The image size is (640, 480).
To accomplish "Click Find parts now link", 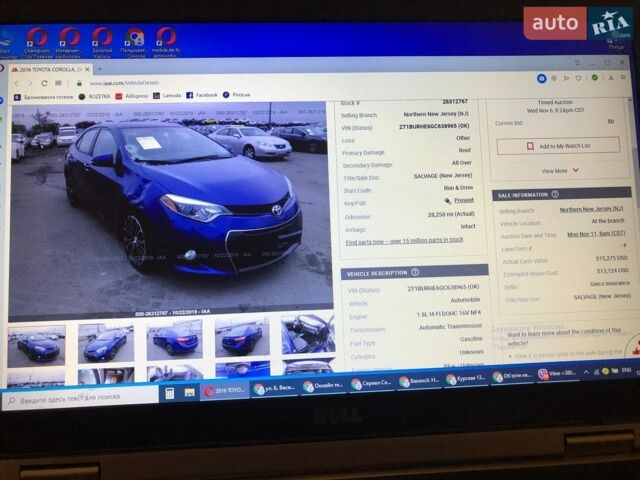I will (x=404, y=241).
